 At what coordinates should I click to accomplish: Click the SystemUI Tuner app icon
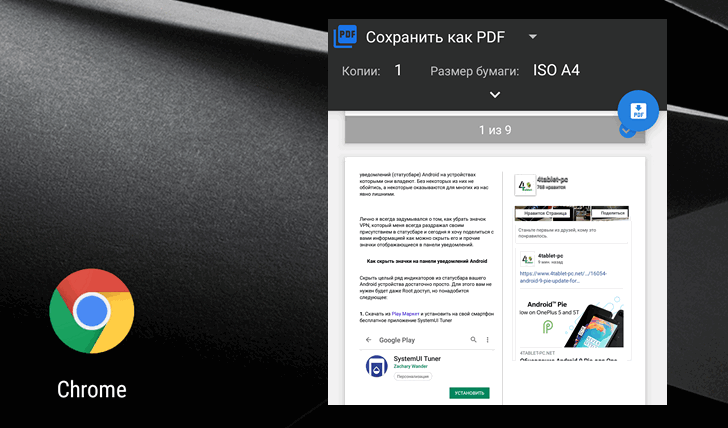tap(377, 367)
